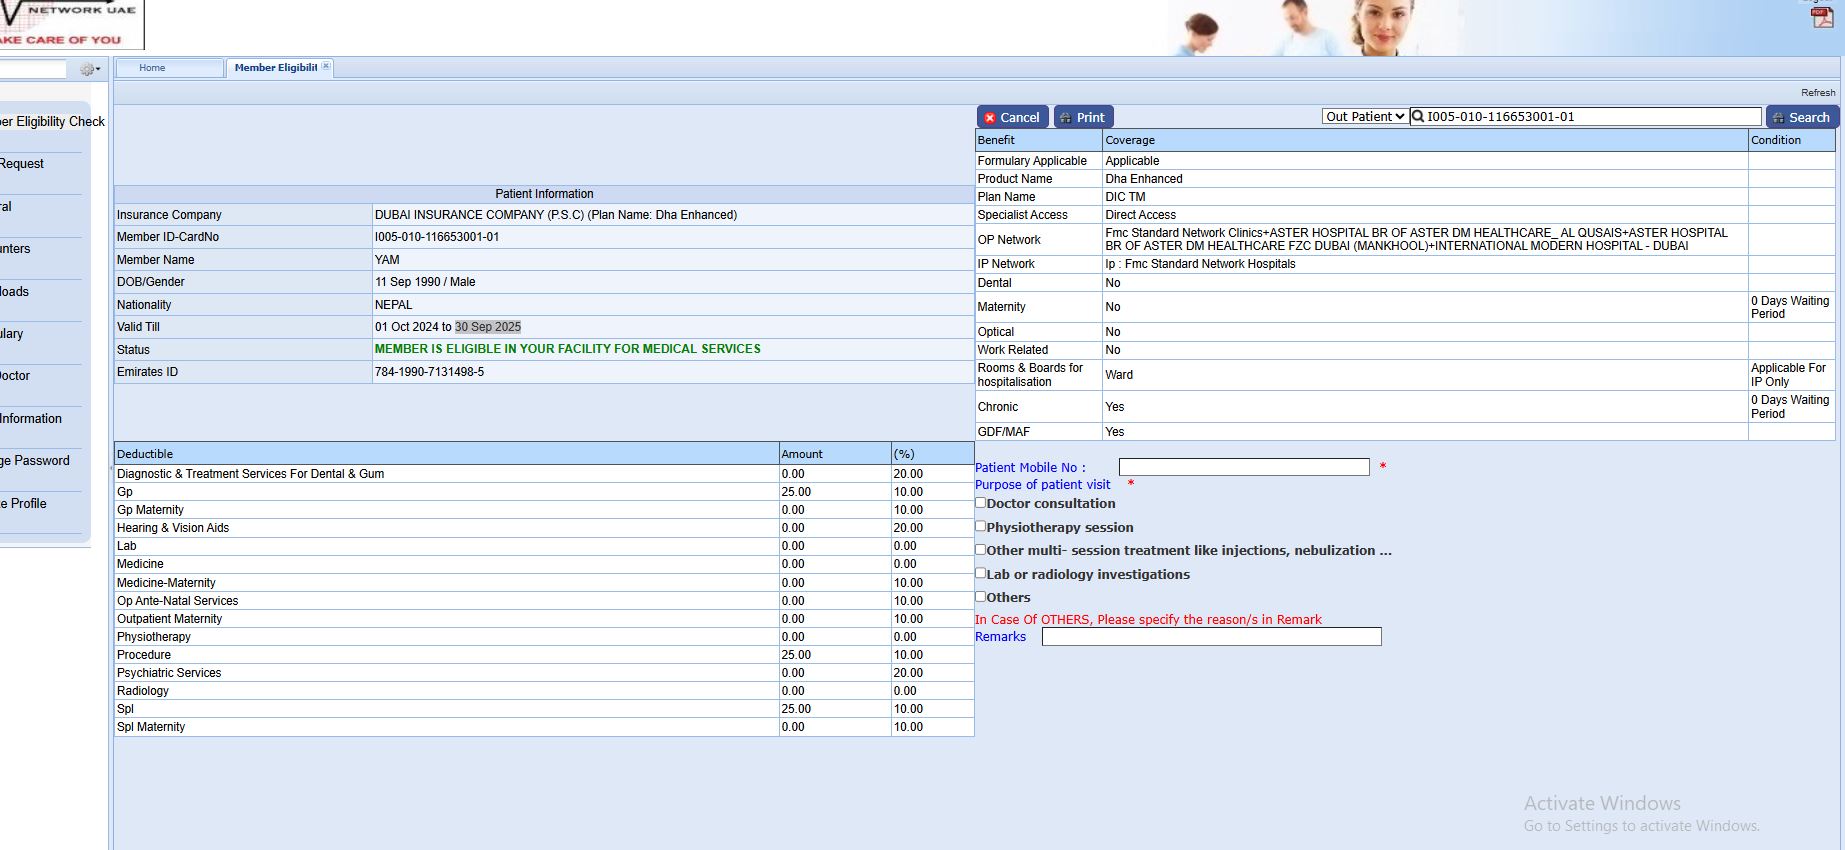Print the eligibility details
The width and height of the screenshot is (1845, 850).
point(1083,117)
